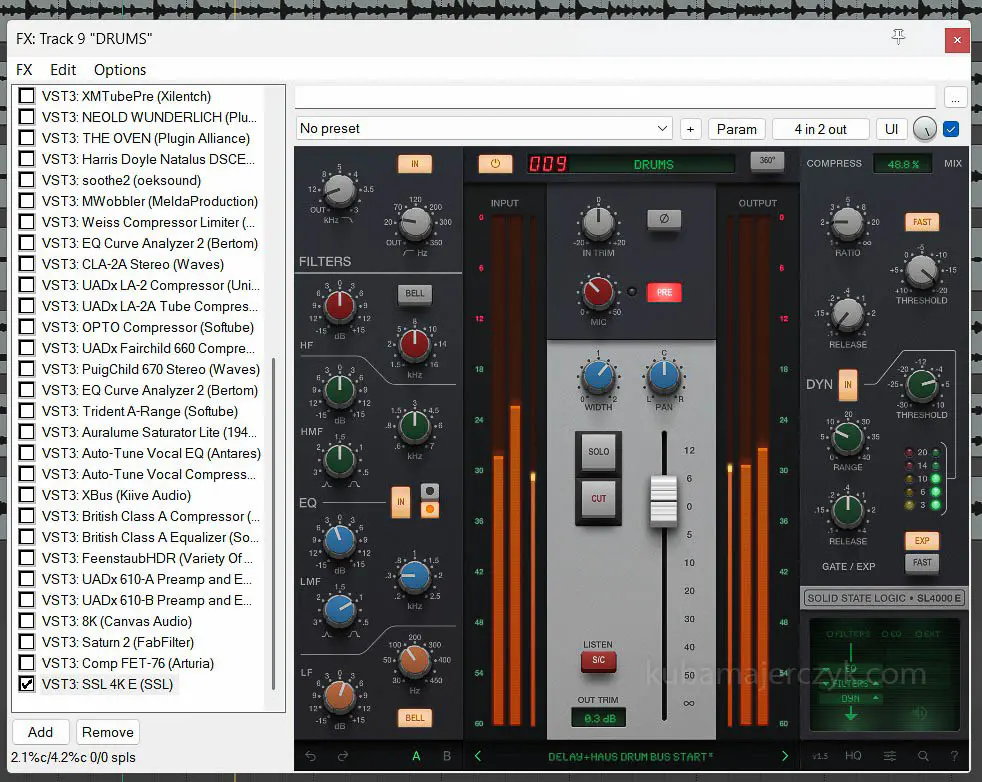Image resolution: width=982 pixels, height=782 pixels.
Task: Click the '+' preset save button
Action: (x=690, y=129)
